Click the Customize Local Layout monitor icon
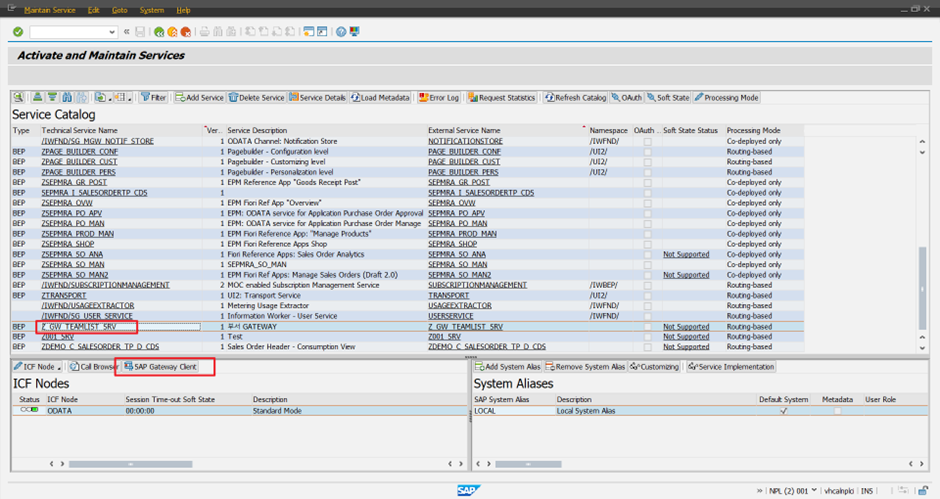 click(x=355, y=32)
